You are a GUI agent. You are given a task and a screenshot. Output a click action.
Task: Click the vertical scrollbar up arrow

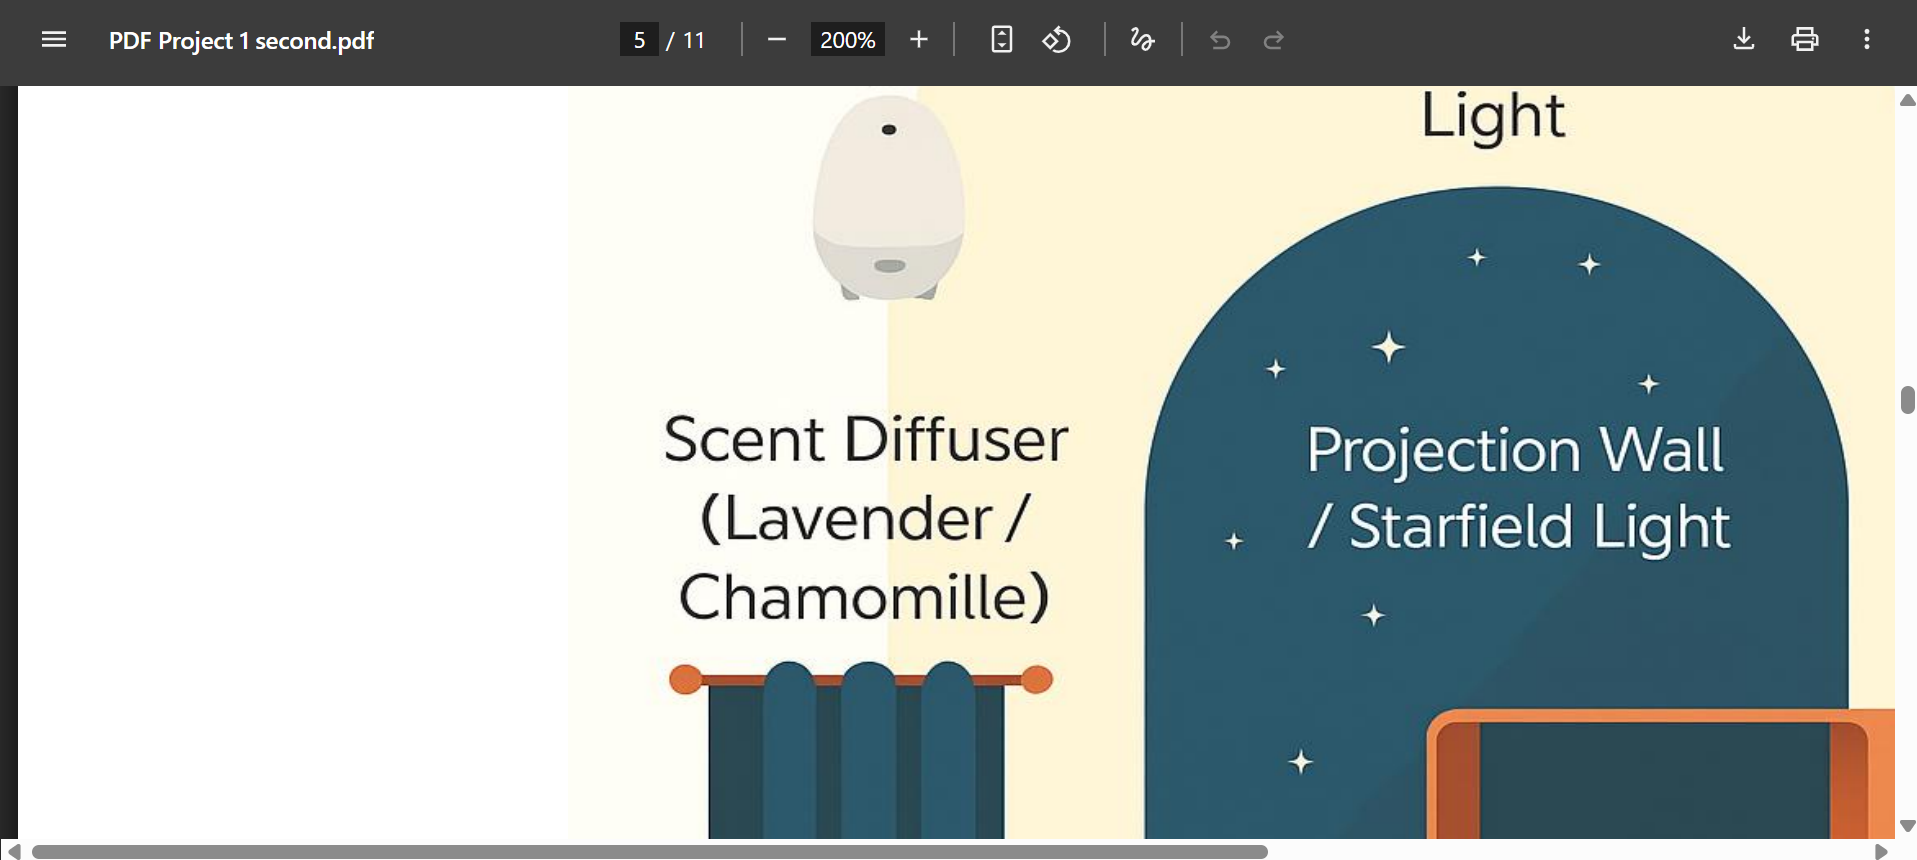(x=1907, y=100)
